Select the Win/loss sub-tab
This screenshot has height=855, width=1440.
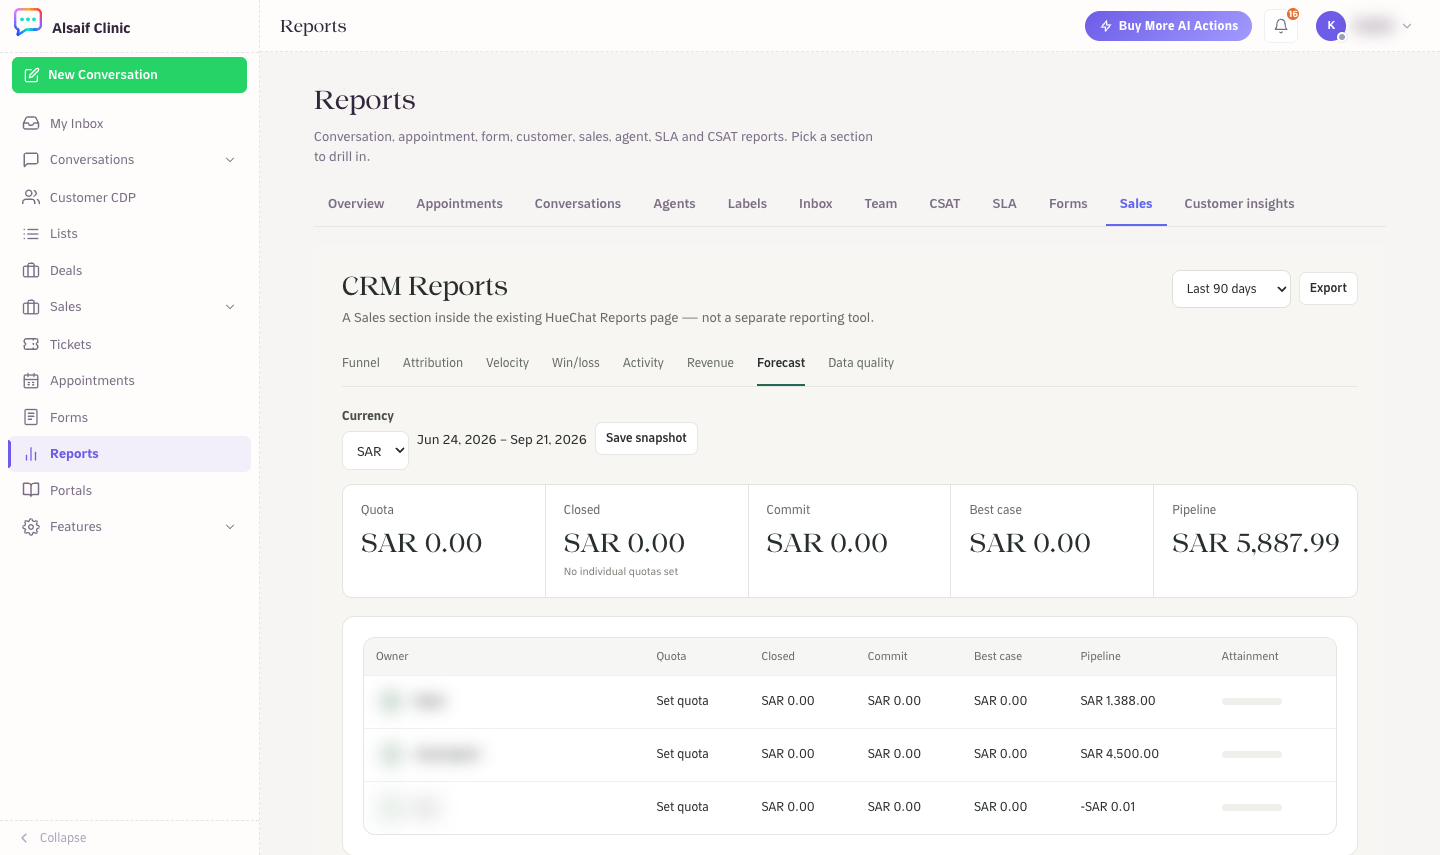(x=576, y=363)
